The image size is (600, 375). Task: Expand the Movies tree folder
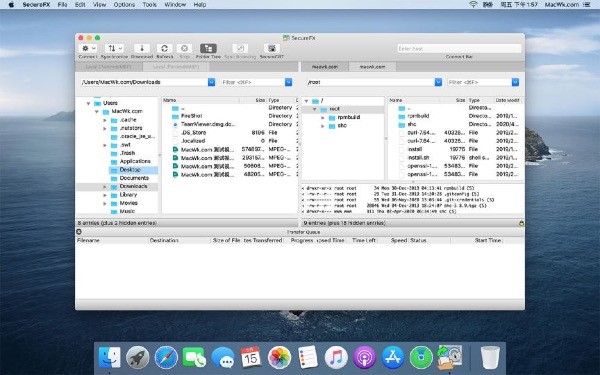(x=105, y=204)
